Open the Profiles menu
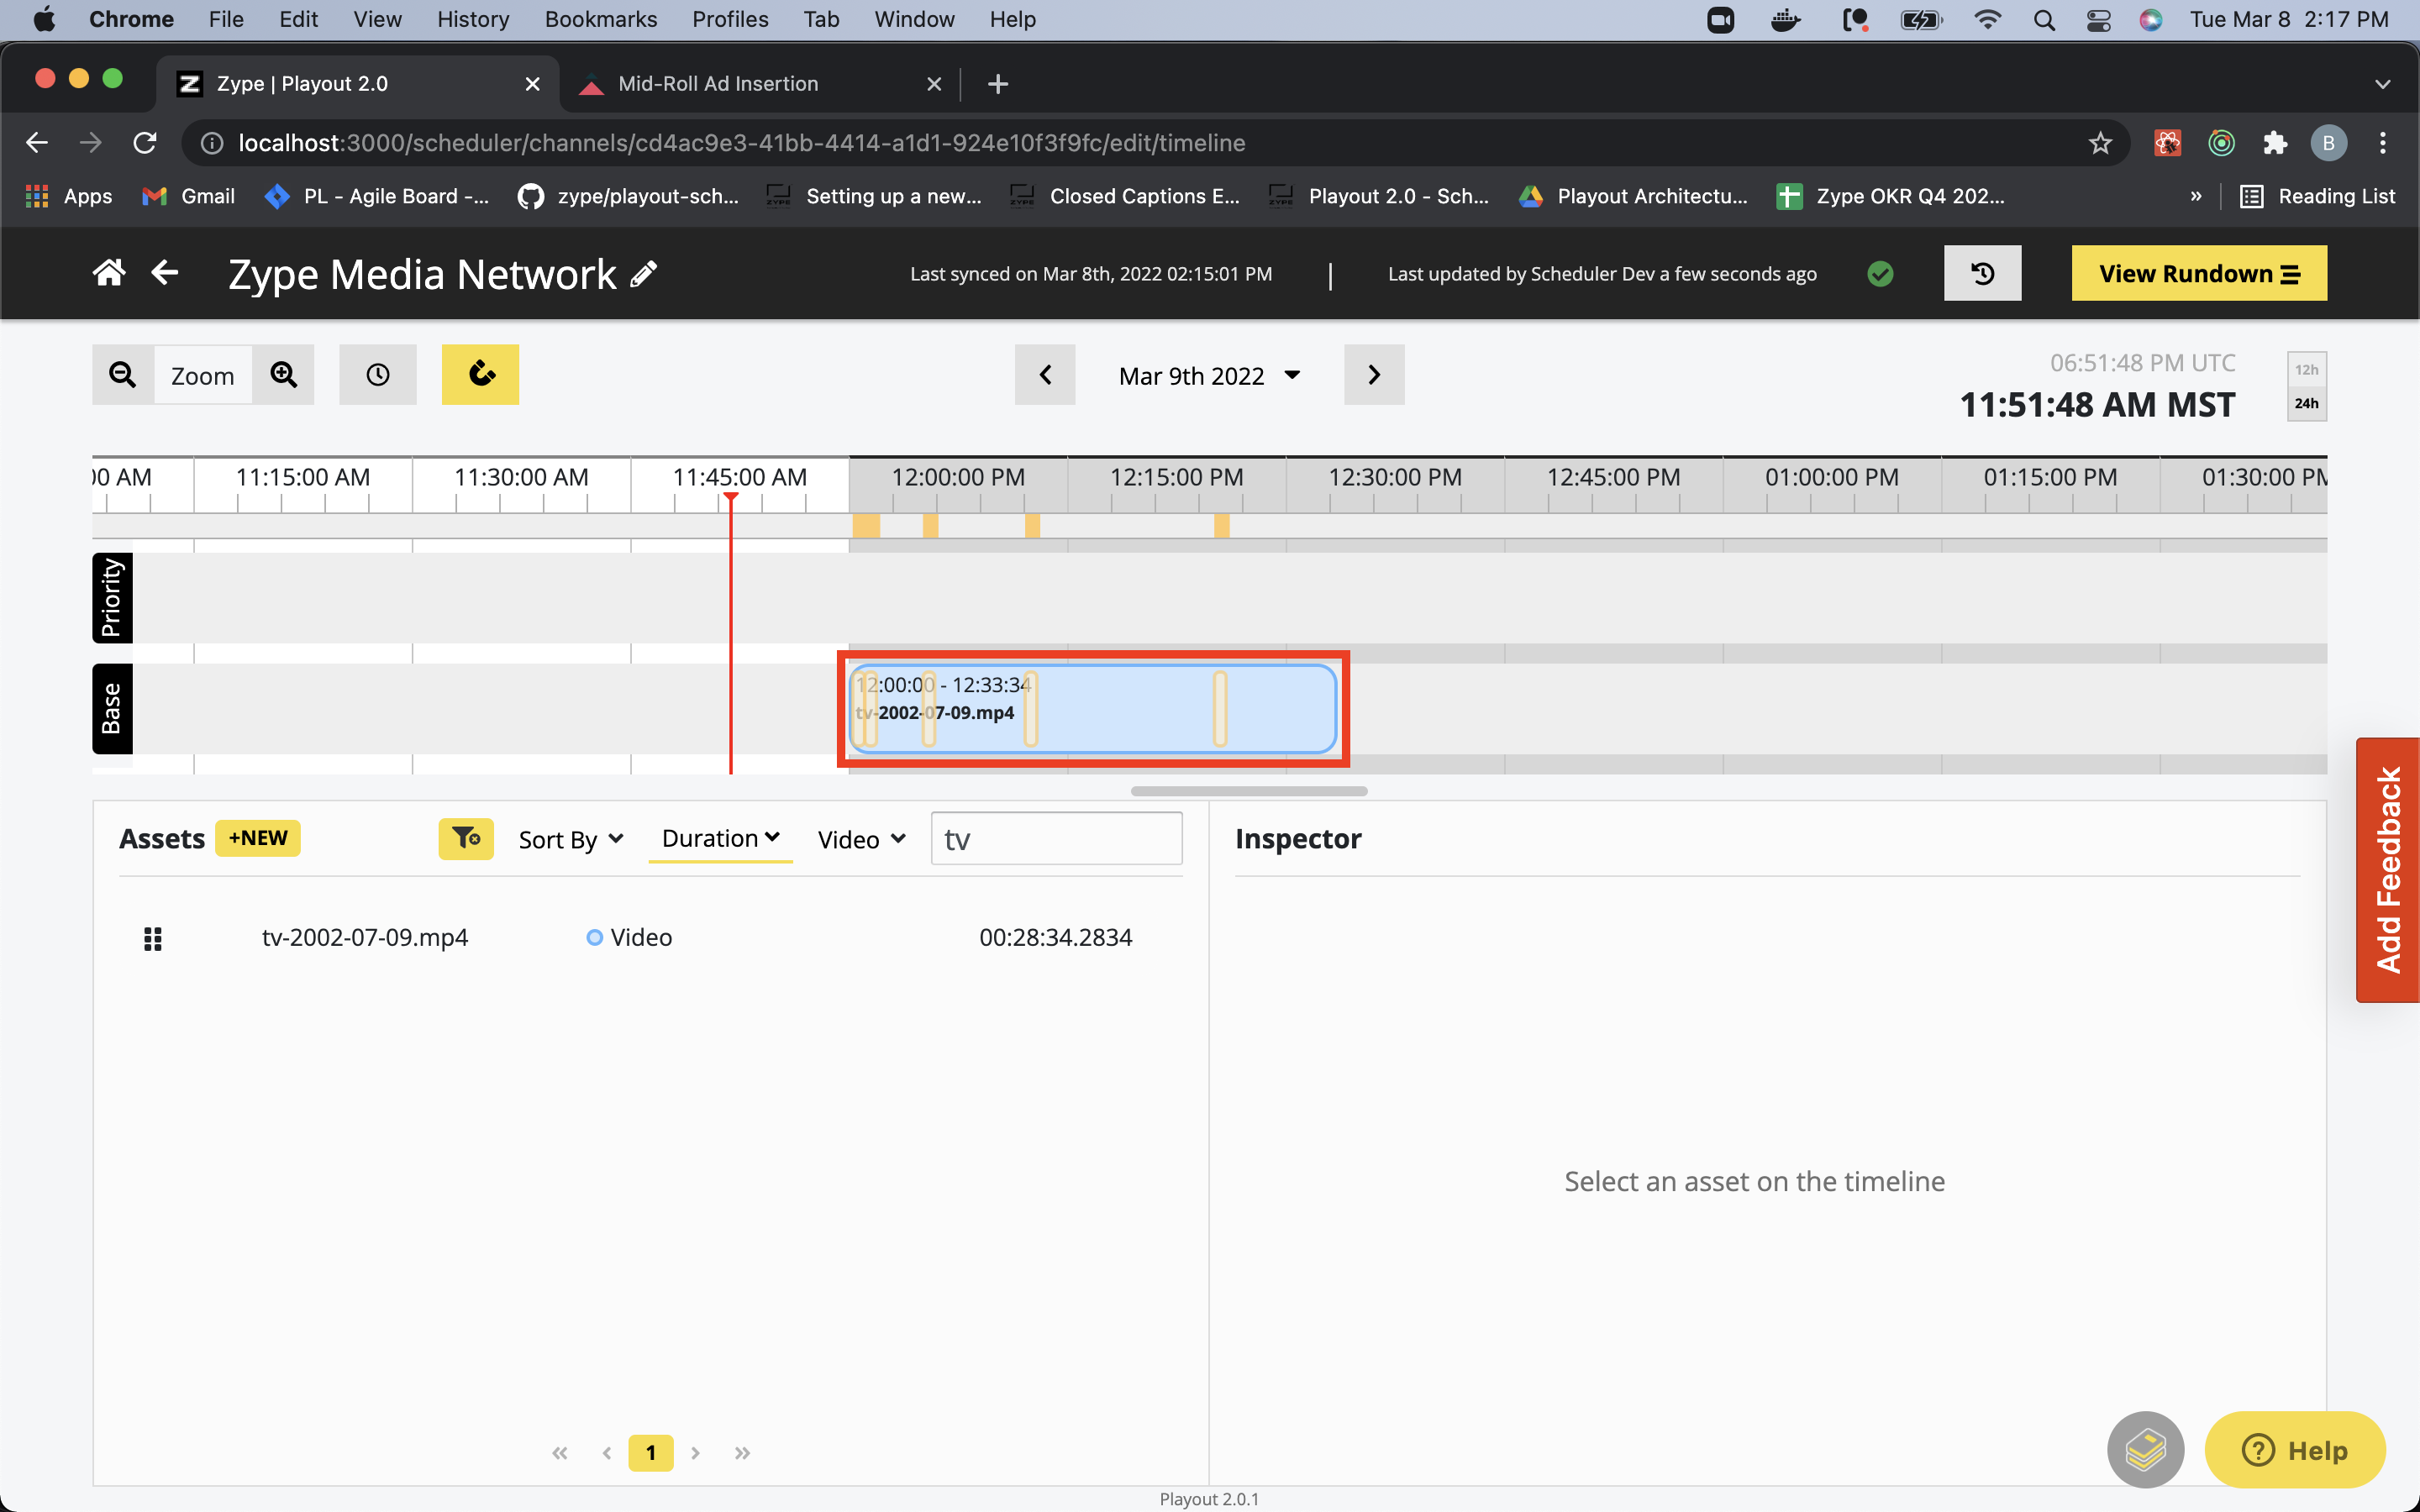The height and width of the screenshot is (1512, 2420). point(729,19)
